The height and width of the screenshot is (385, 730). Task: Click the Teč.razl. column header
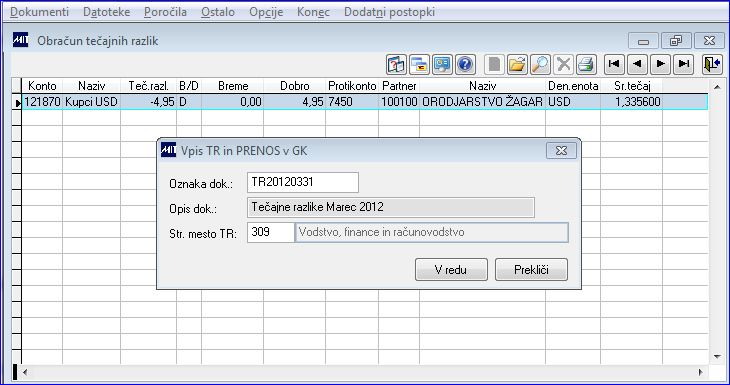(x=149, y=86)
